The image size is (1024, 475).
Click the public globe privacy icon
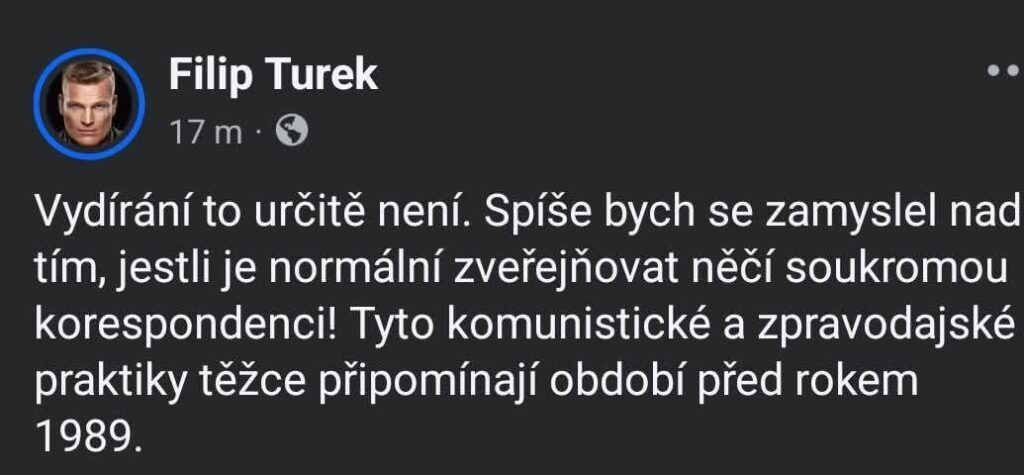pos(291,131)
